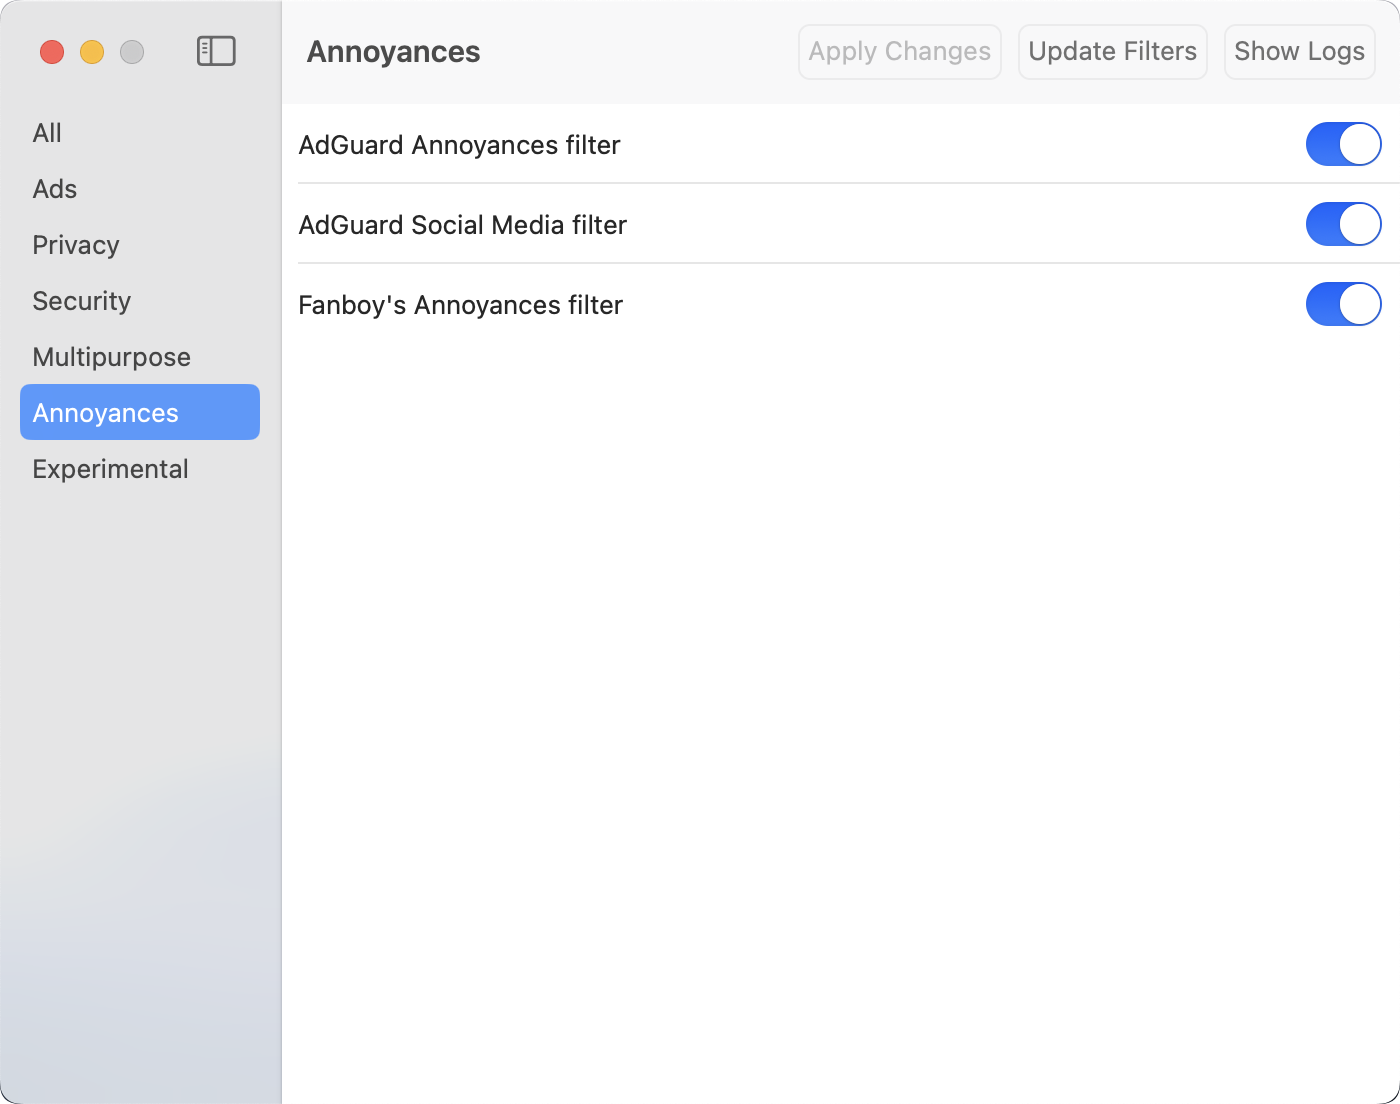Disable the AdGuard Annoyances filter switch

(x=1343, y=144)
